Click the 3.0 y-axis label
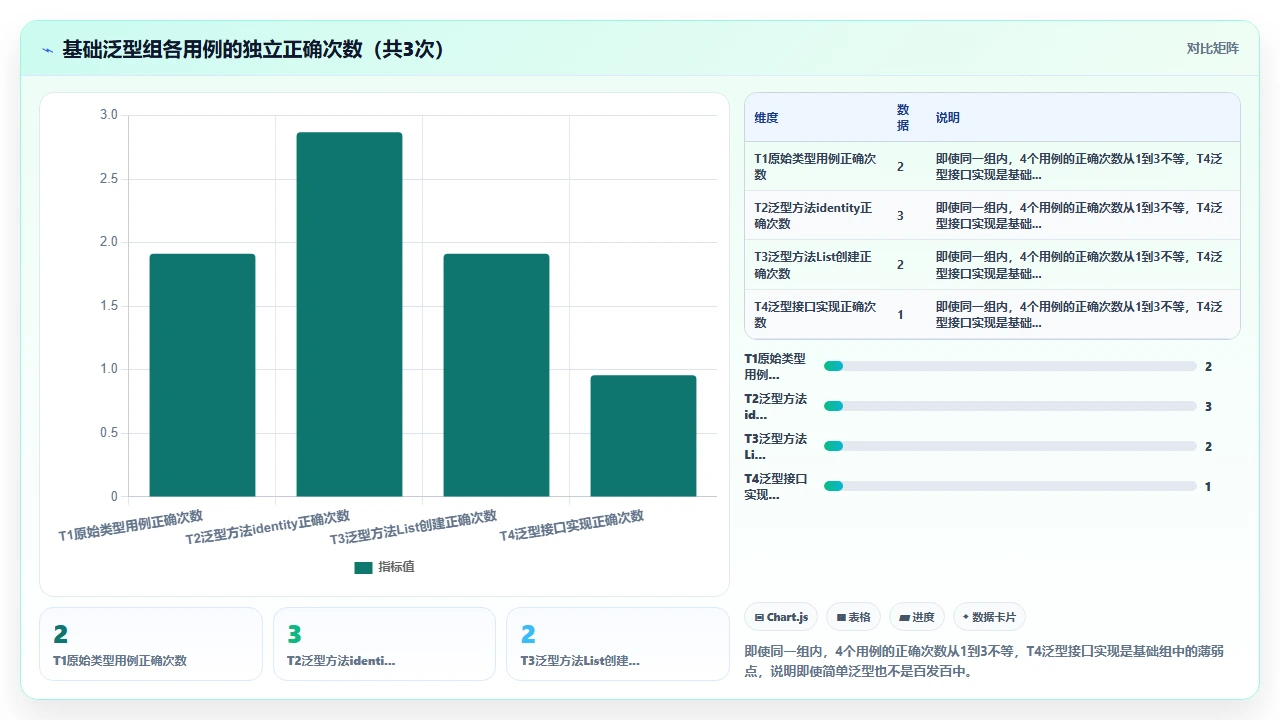The height and width of the screenshot is (720, 1280). point(109,115)
